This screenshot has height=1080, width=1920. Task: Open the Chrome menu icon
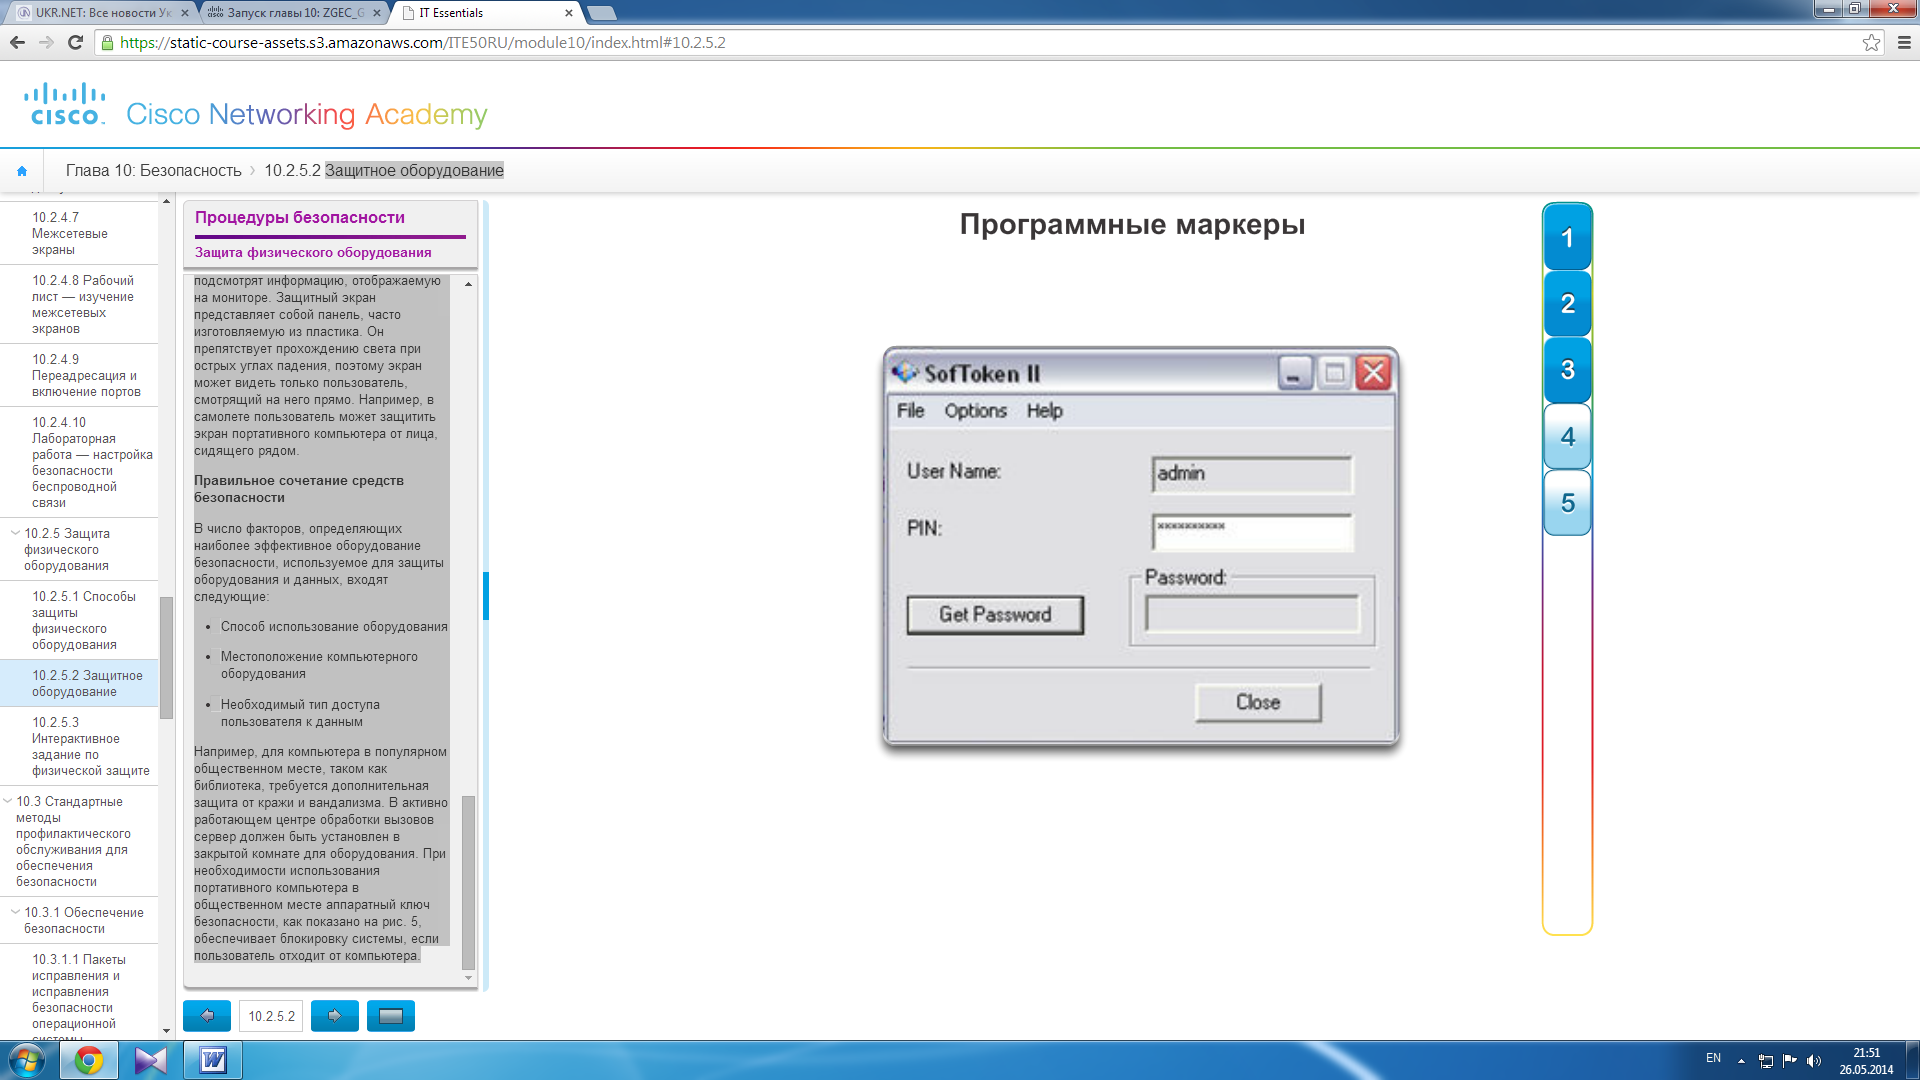(x=1904, y=42)
